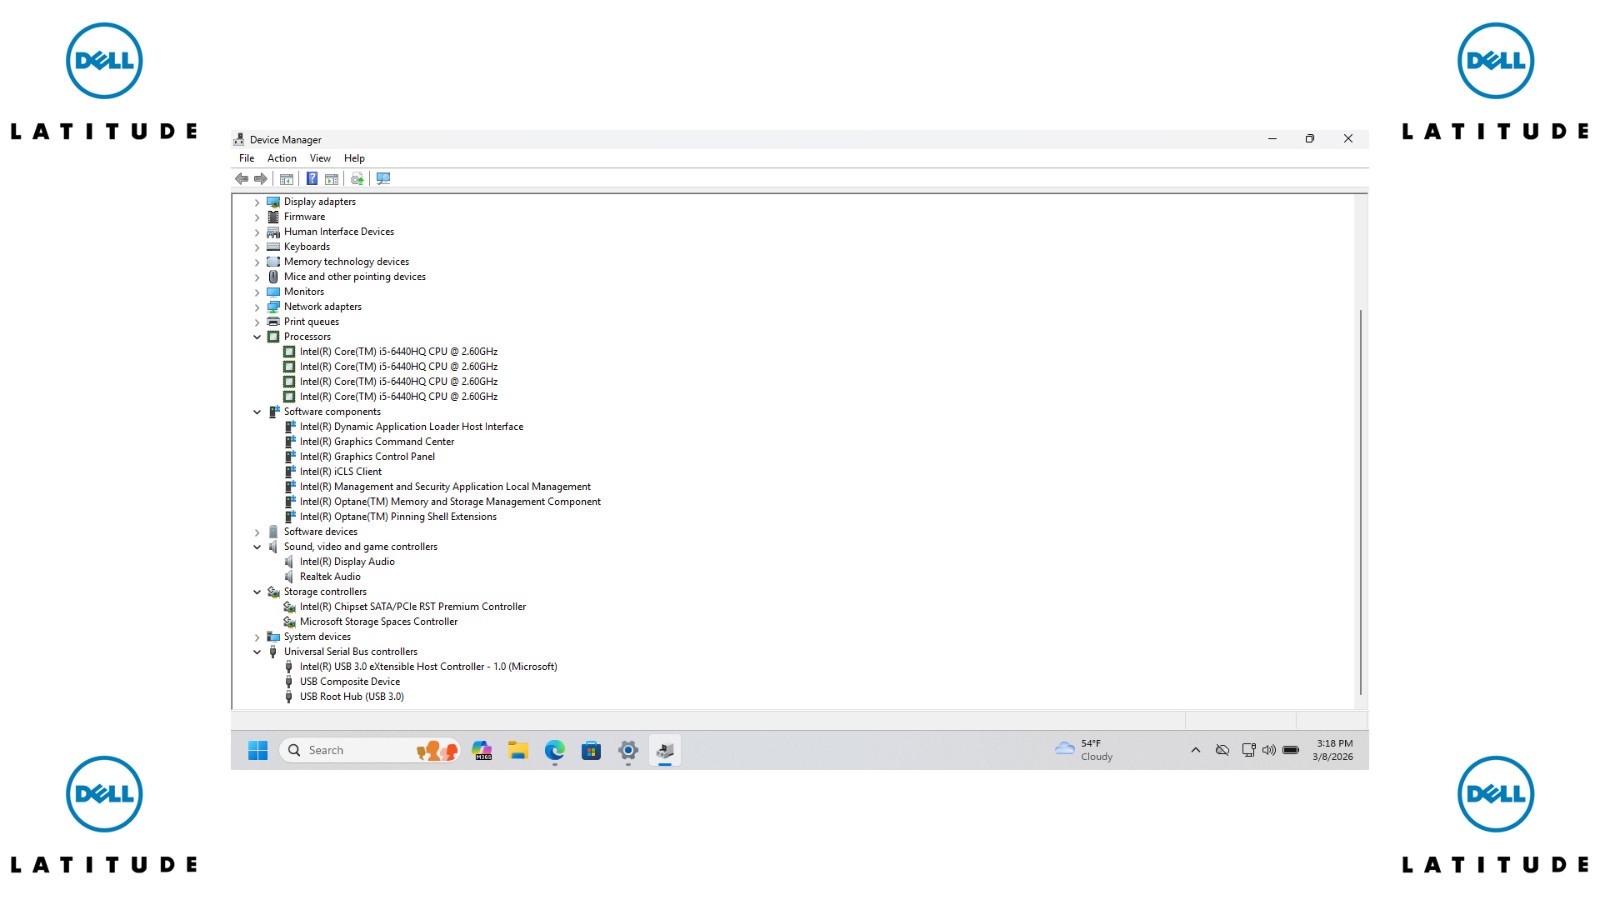The width and height of the screenshot is (1600, 900).
Task: Expand the Network adapters category
Action: point(257,307)
